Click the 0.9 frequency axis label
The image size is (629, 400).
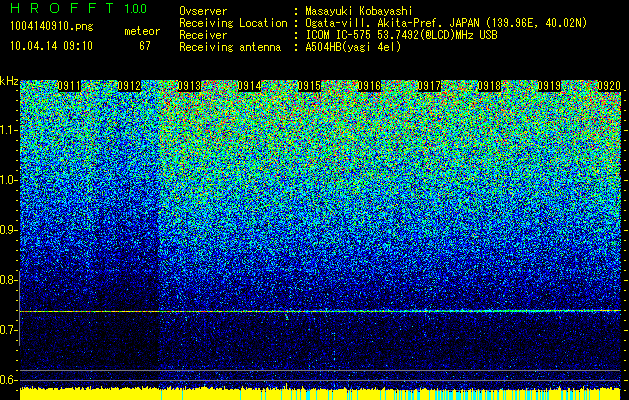(x=9, y=230)
